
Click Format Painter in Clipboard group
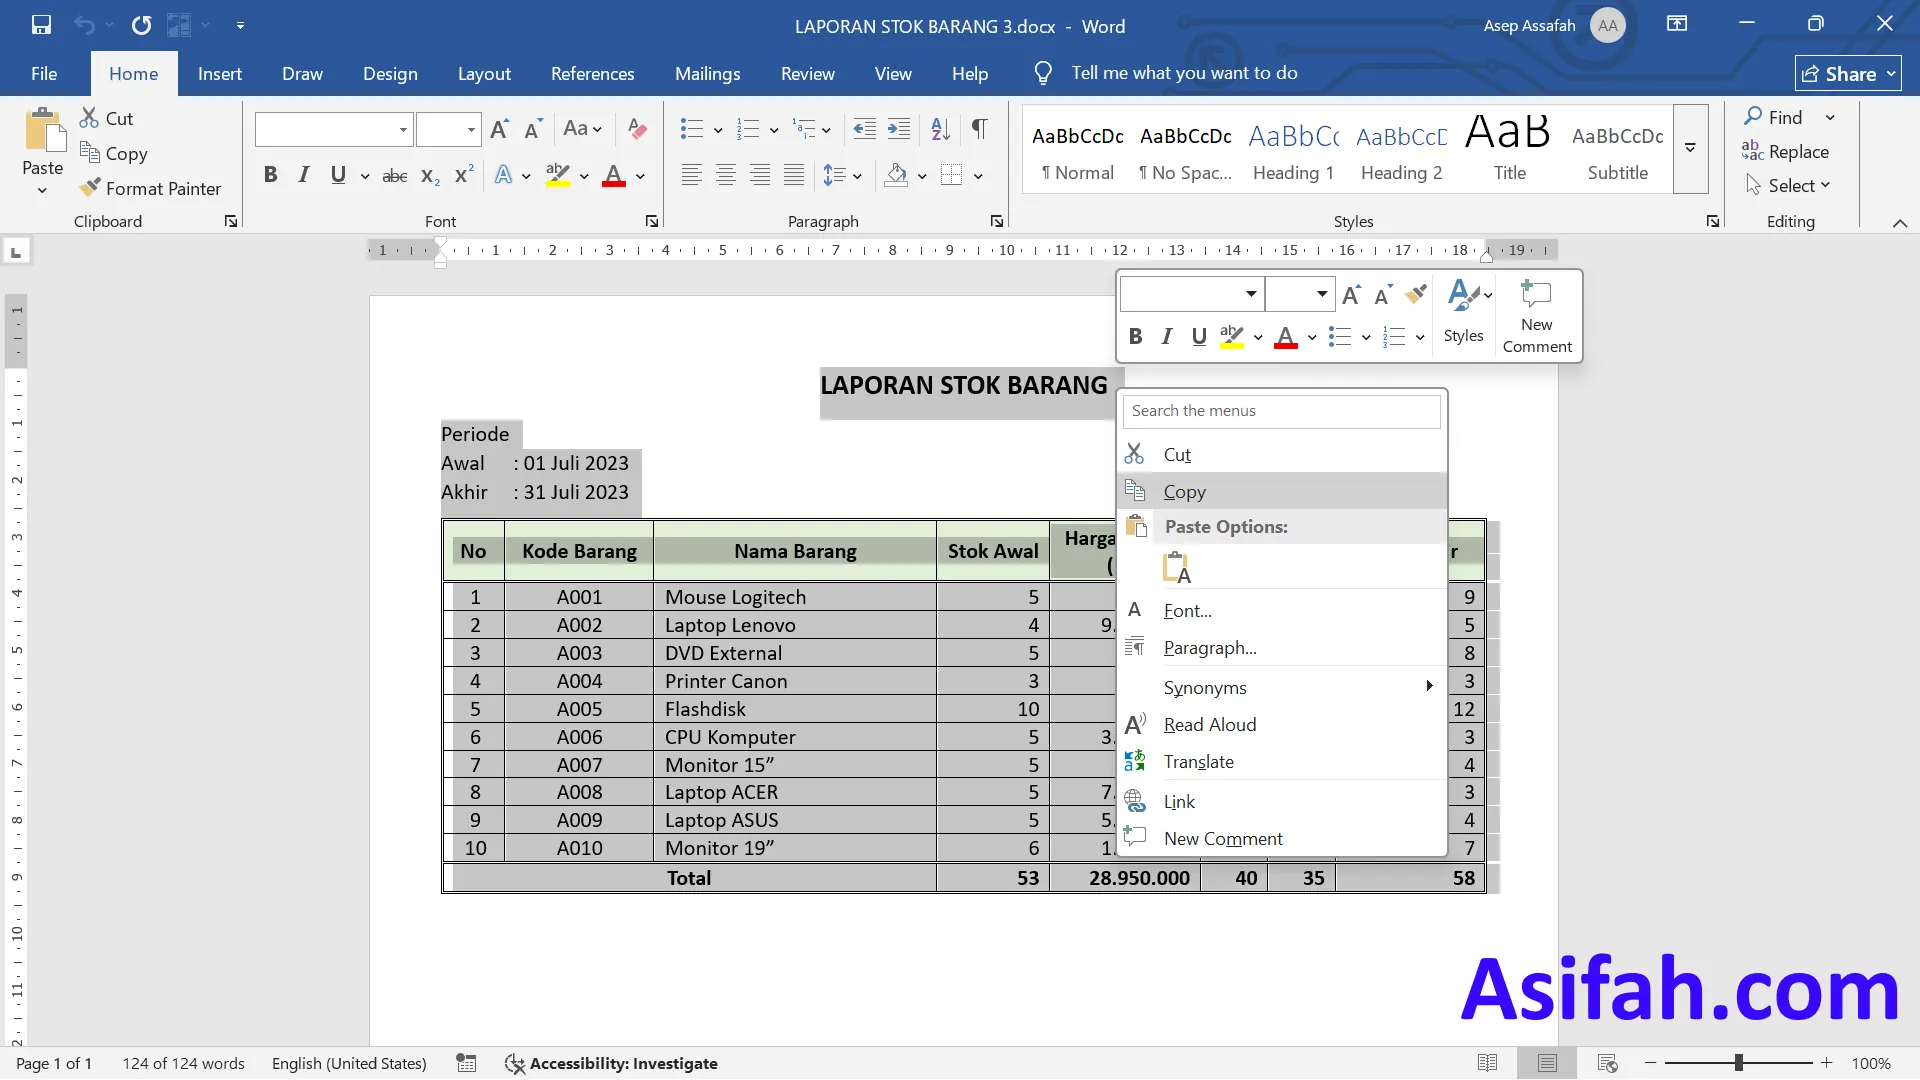click(x=151, y=188)
